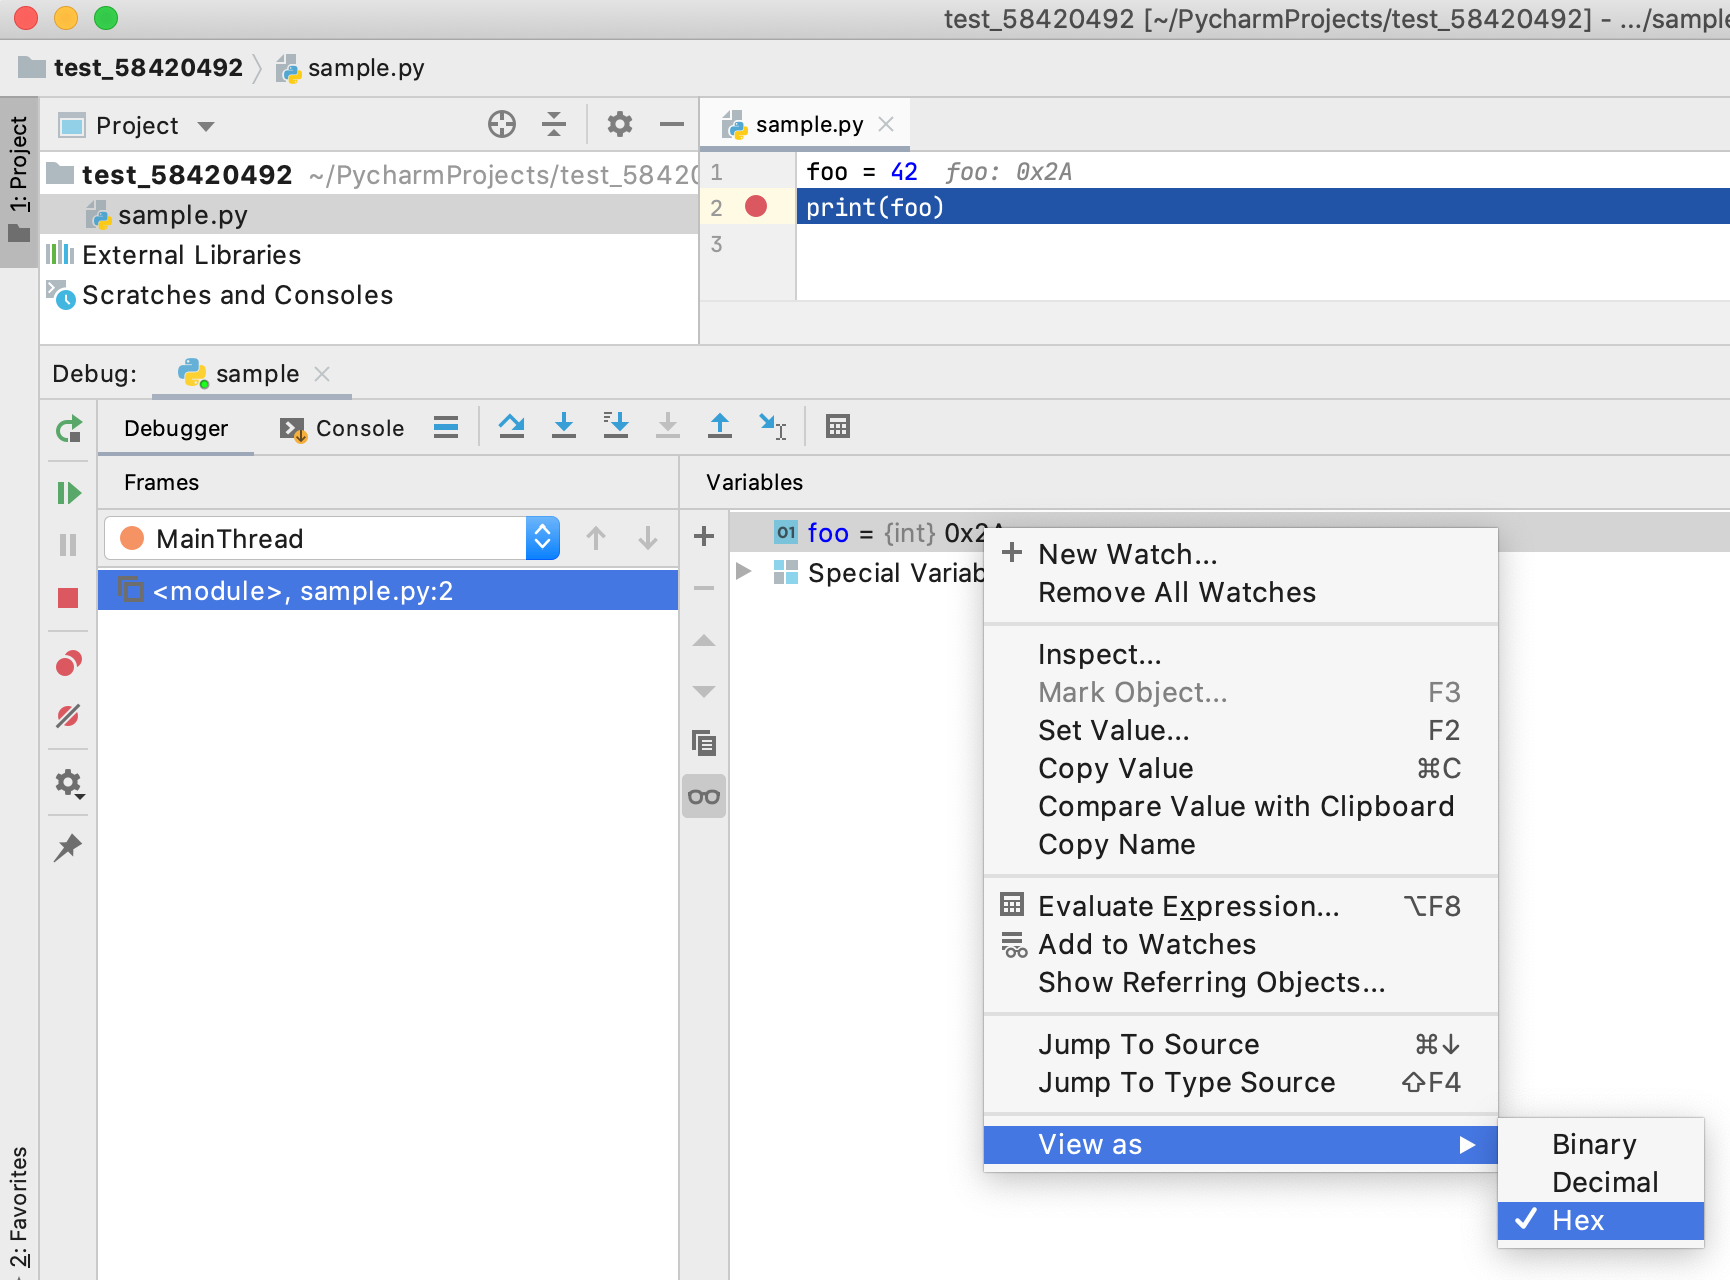This screenshot has height=1280, width=1730.
Task: Click the copy/duplicate watch icon
Action: click(x=704, y=743)
